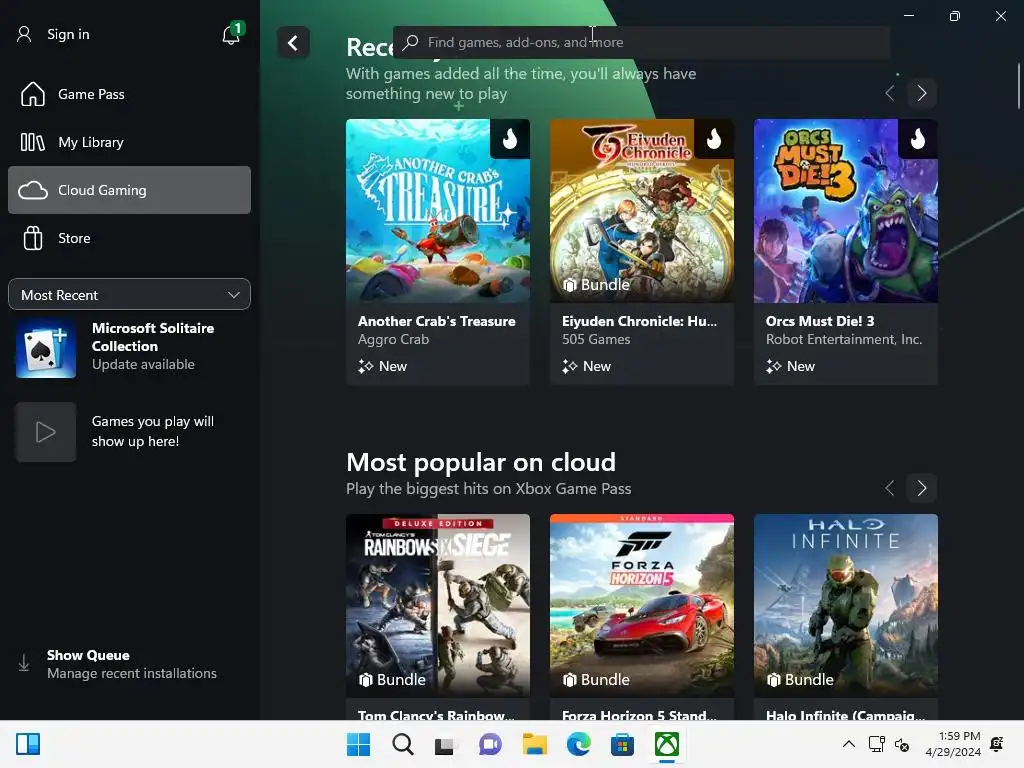This screenshot has height=768, width=1024.
Task: Open the Eiyuden Chronicle bundle card
Action: (x=642, y=252)
